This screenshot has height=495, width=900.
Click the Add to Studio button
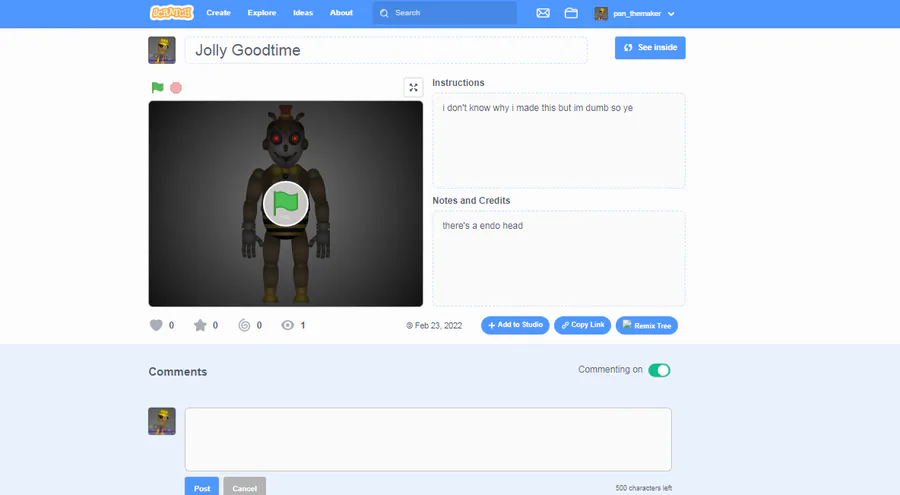pos(515,325)
